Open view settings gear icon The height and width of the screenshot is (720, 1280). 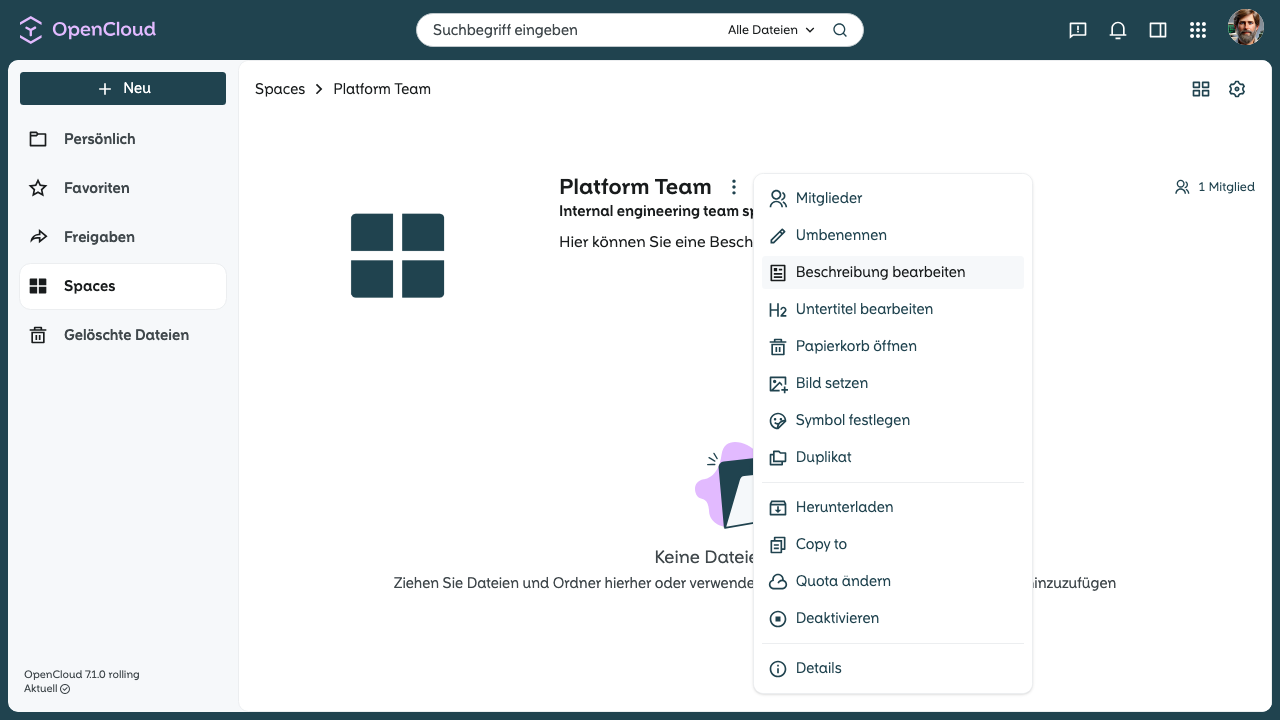click(1237, 89)
